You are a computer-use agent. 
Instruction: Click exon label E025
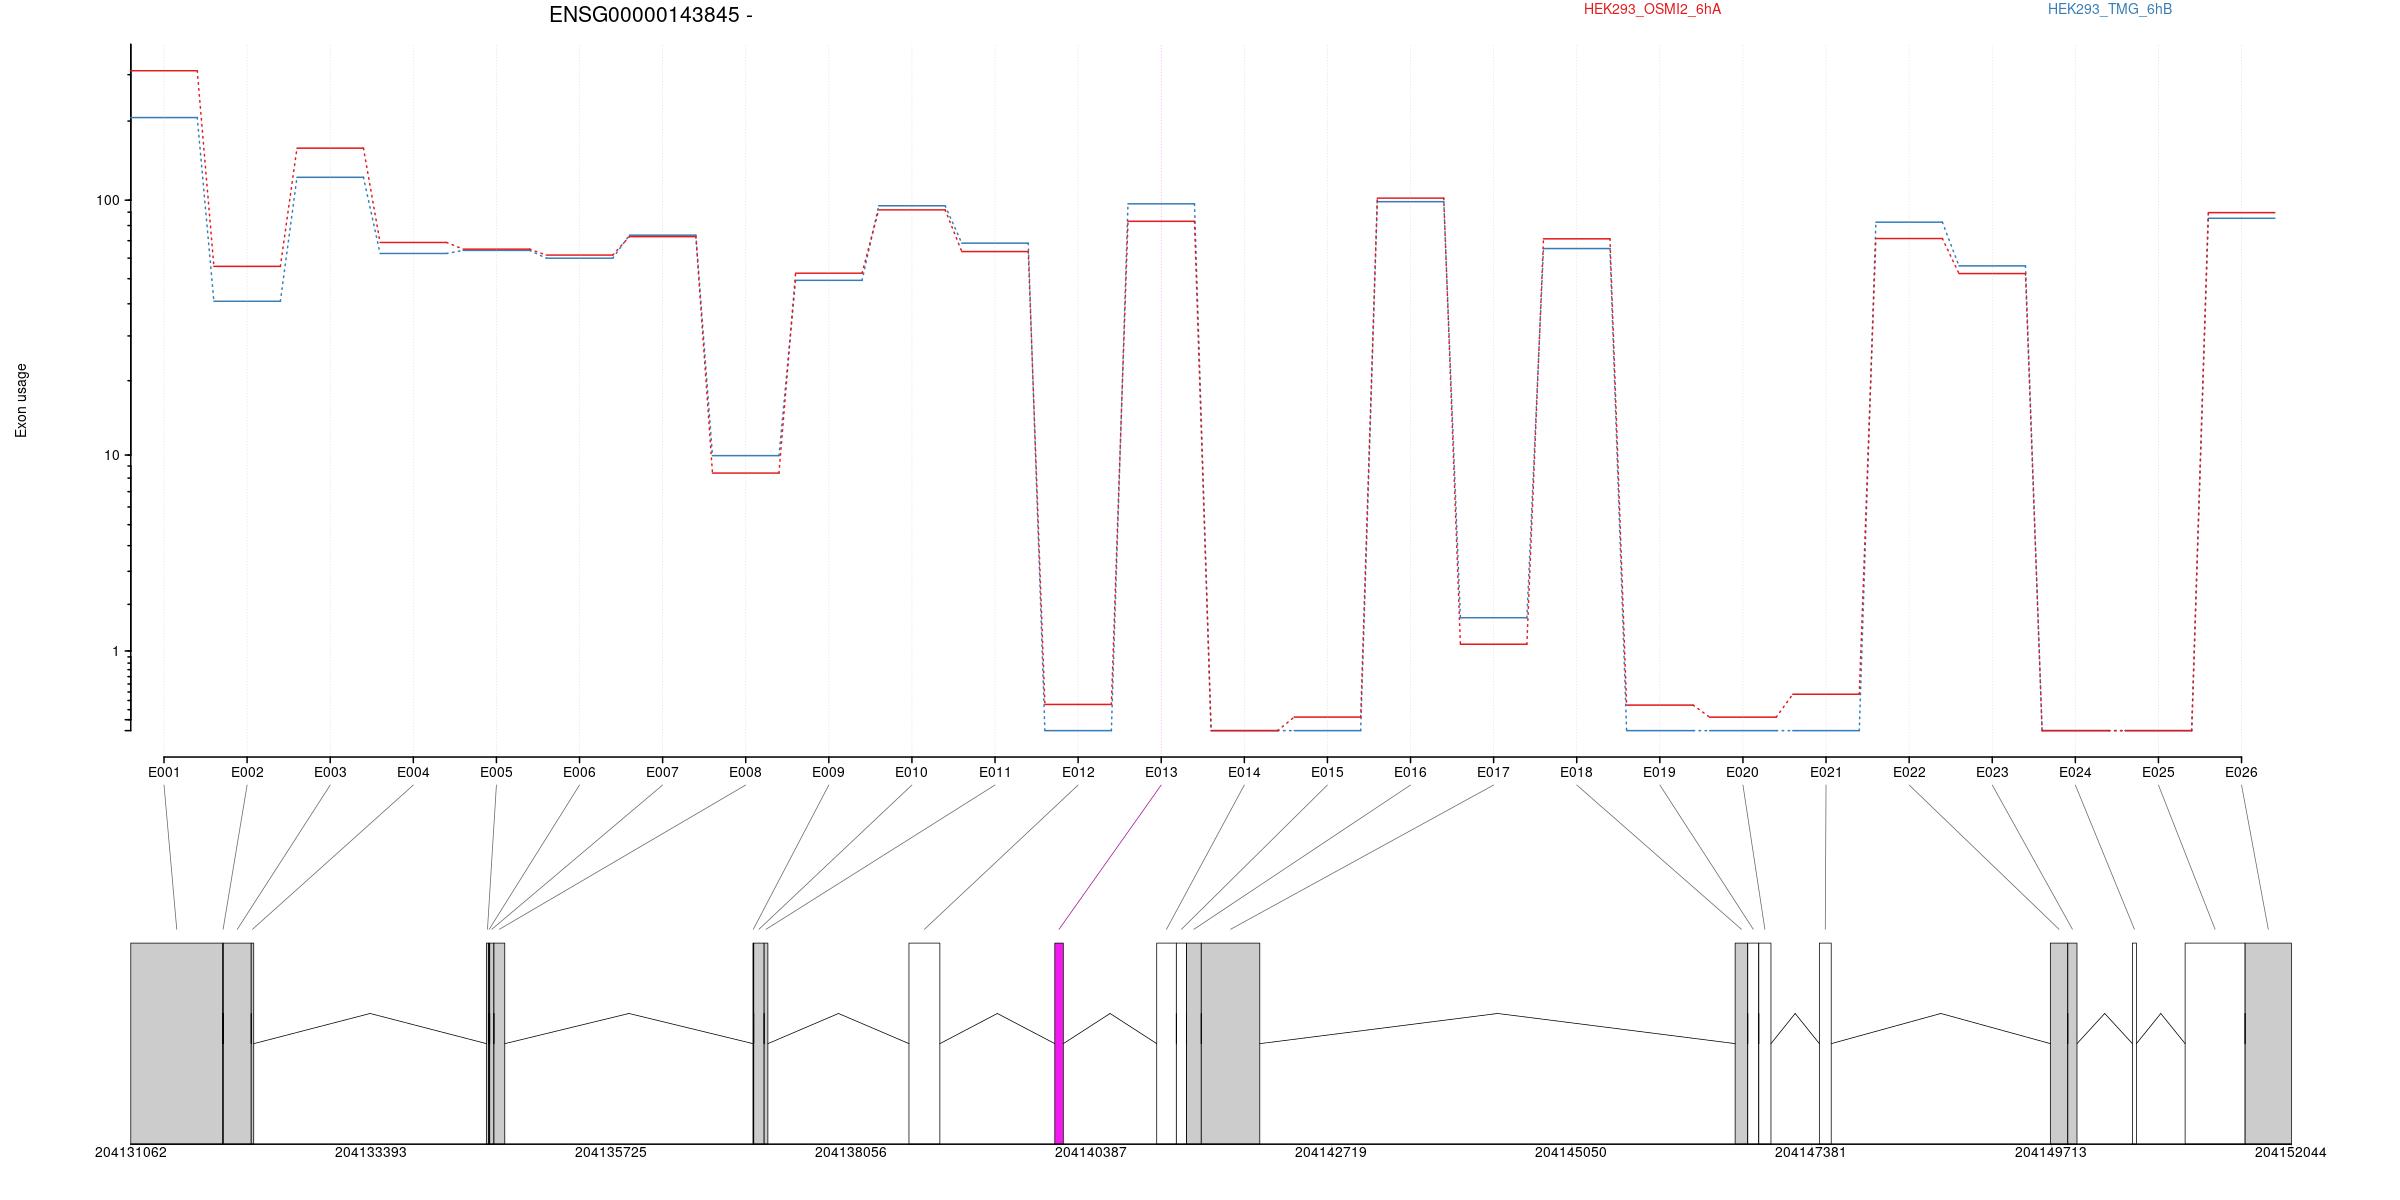[x=2158, y=772]
